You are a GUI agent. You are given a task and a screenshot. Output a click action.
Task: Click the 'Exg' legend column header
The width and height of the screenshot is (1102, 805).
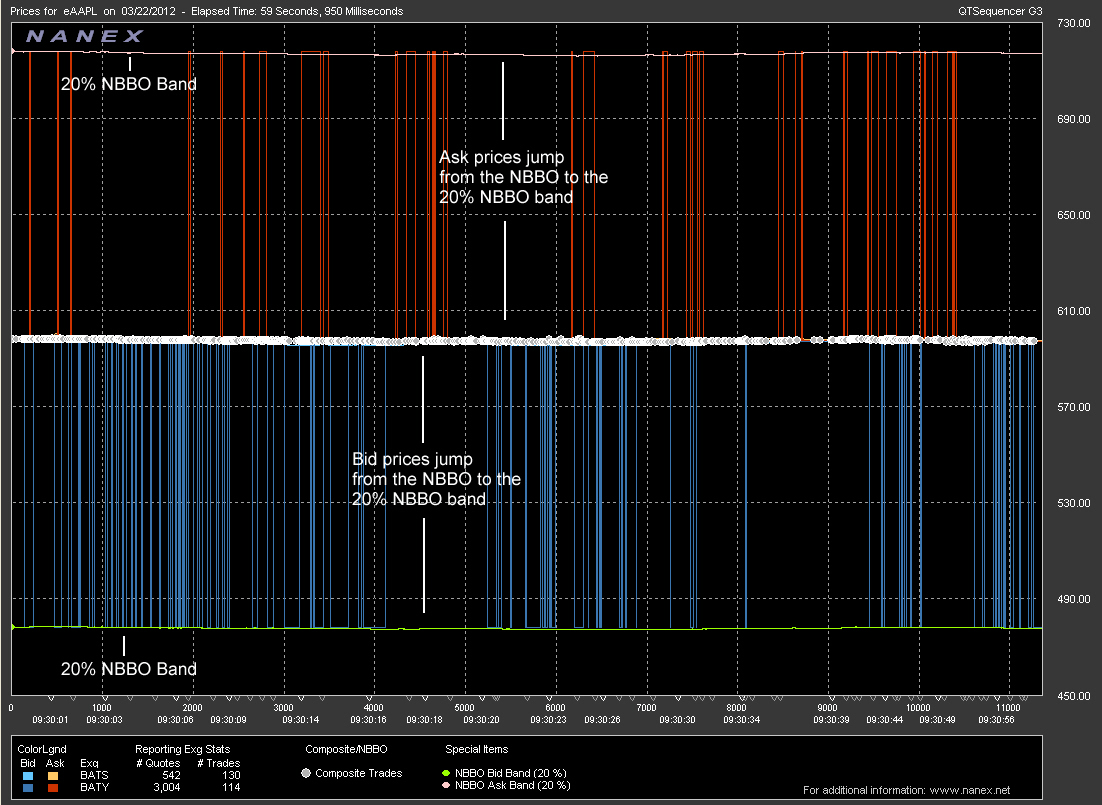click(89, 764)
